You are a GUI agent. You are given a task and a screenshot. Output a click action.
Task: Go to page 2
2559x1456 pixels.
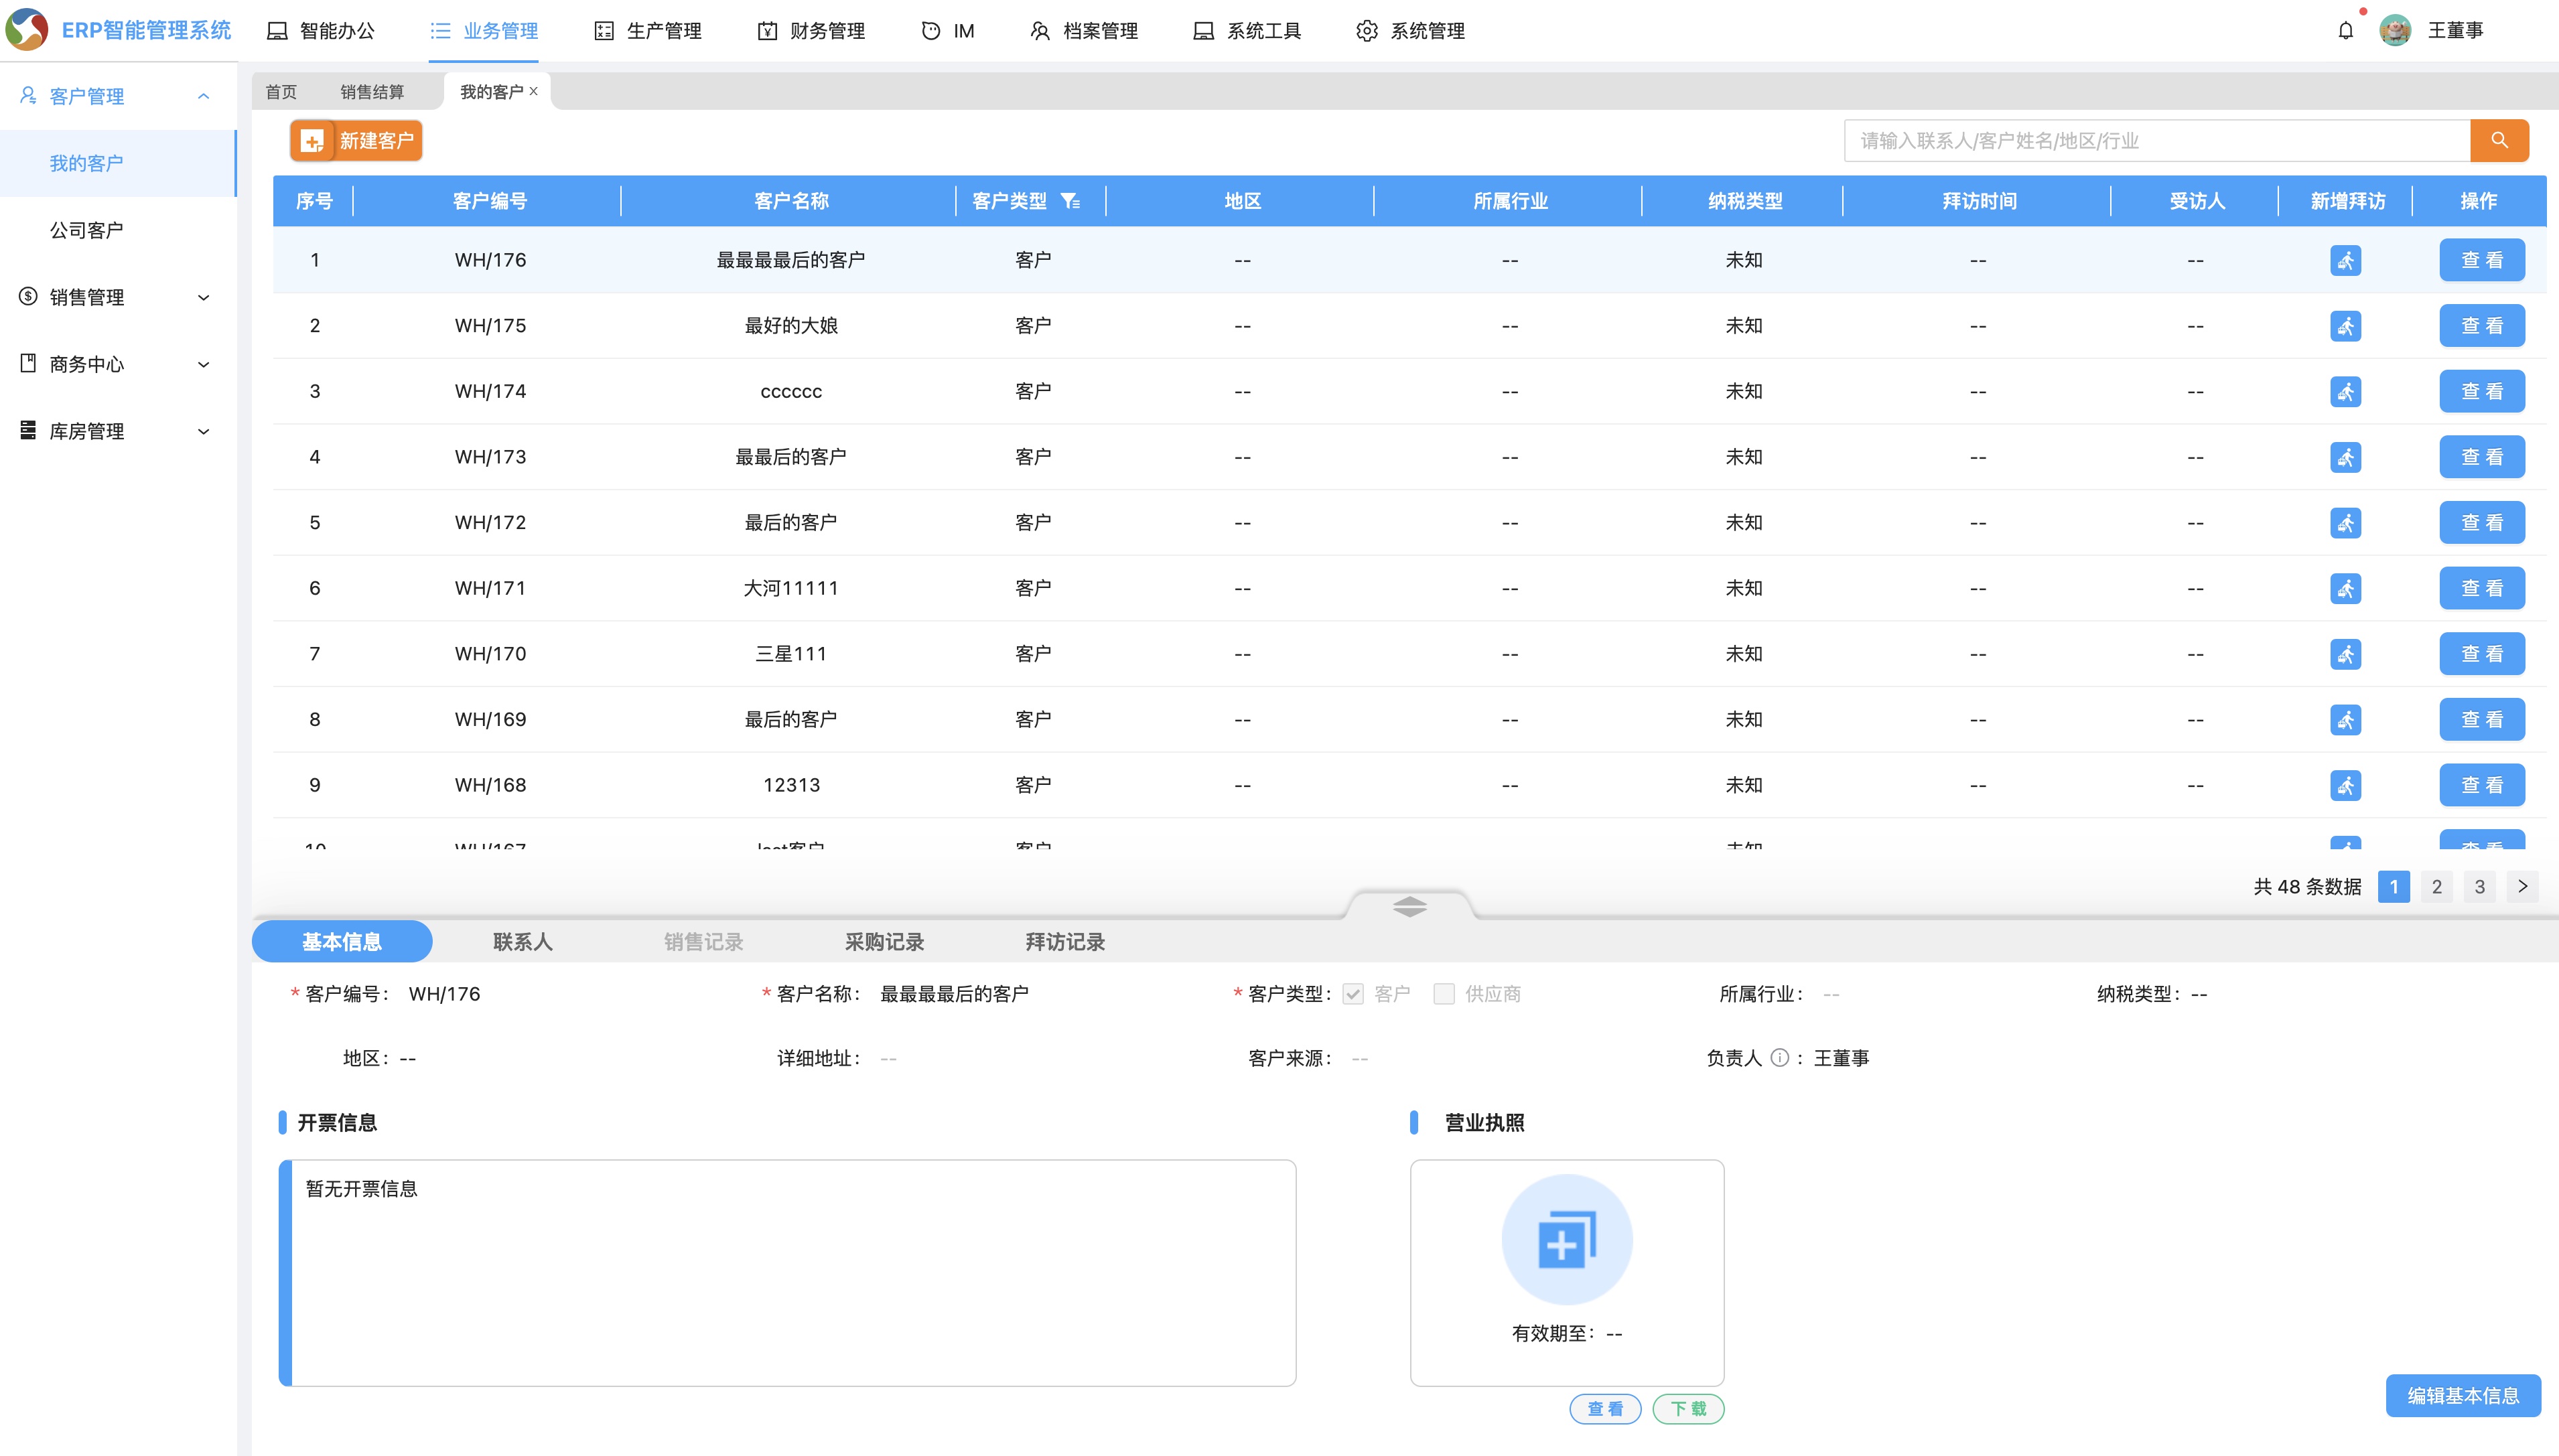click(x=2436, y=886)
